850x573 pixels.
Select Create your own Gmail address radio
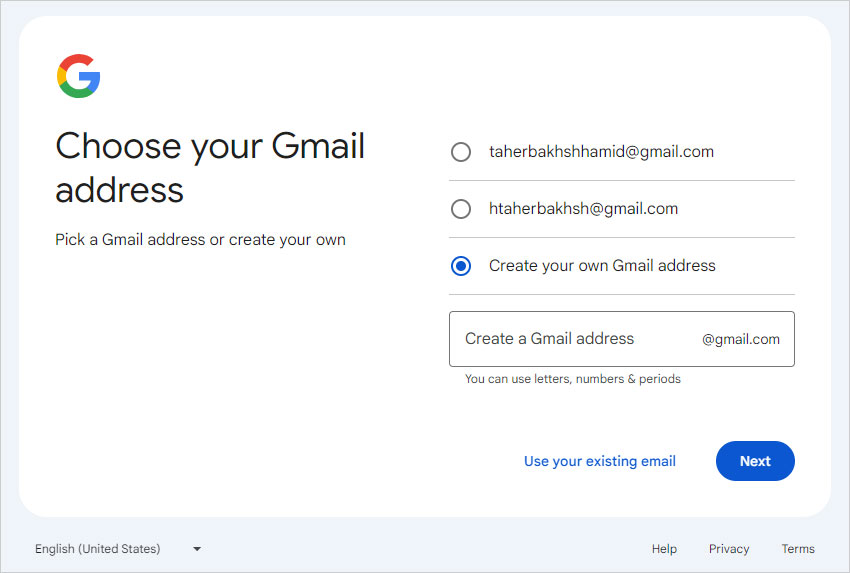tap(461, 266)
